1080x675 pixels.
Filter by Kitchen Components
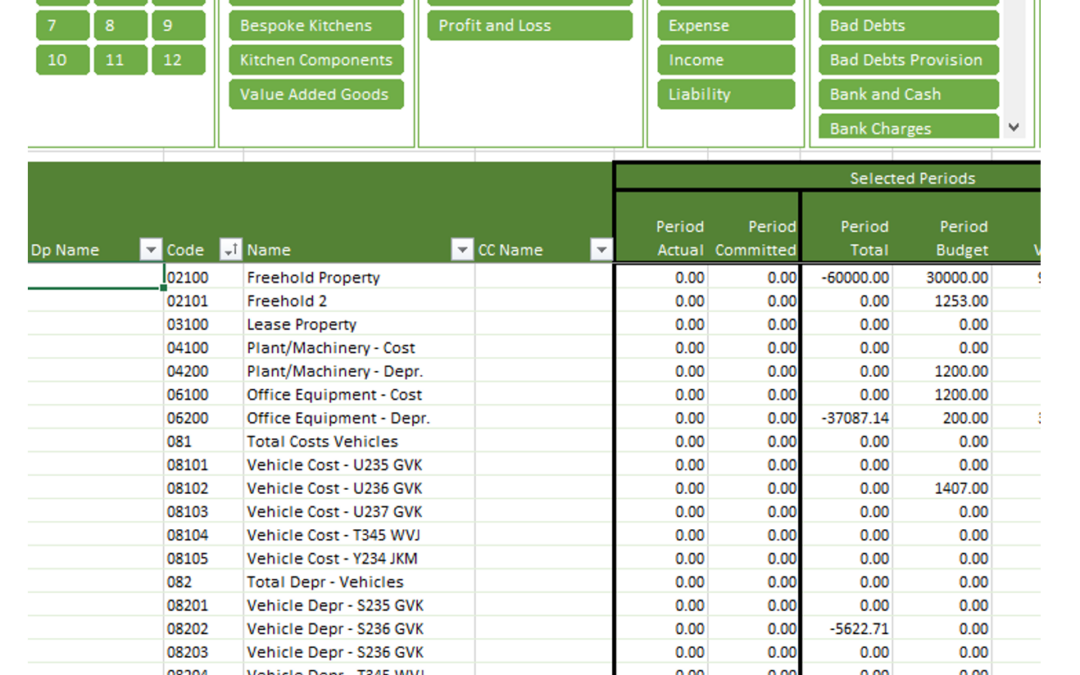[316, 60]
